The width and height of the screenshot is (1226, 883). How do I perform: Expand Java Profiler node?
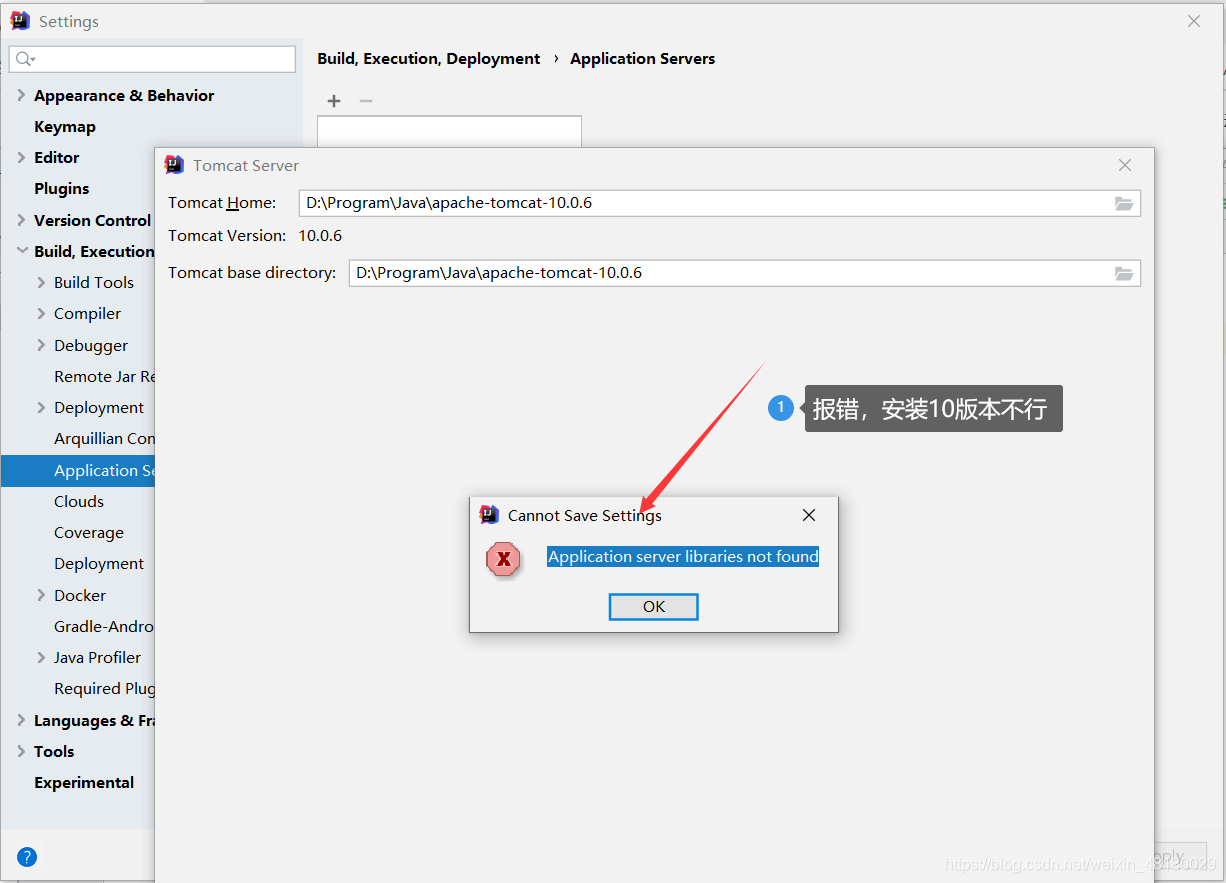point(41,657)
